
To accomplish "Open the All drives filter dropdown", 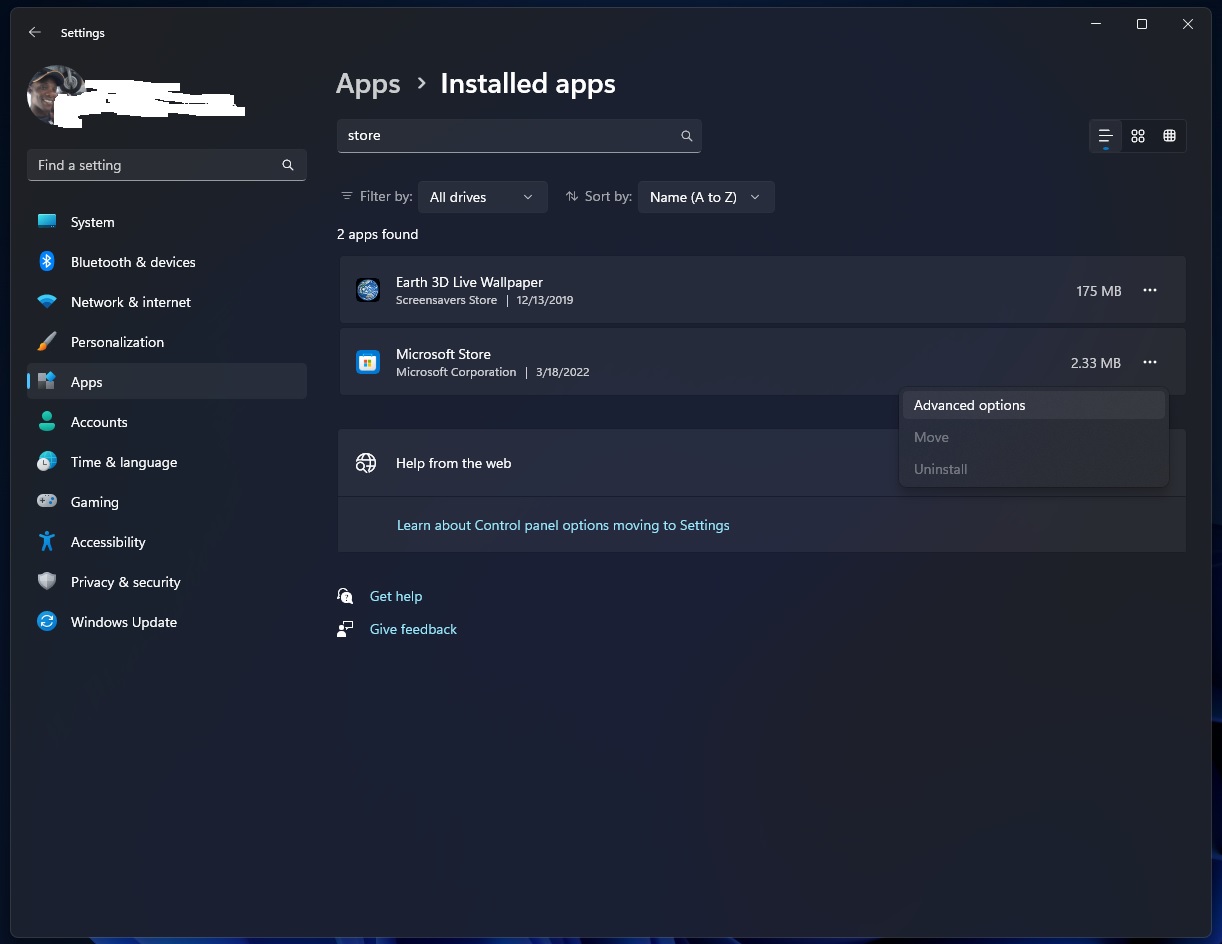I will [x=482, y=197].
